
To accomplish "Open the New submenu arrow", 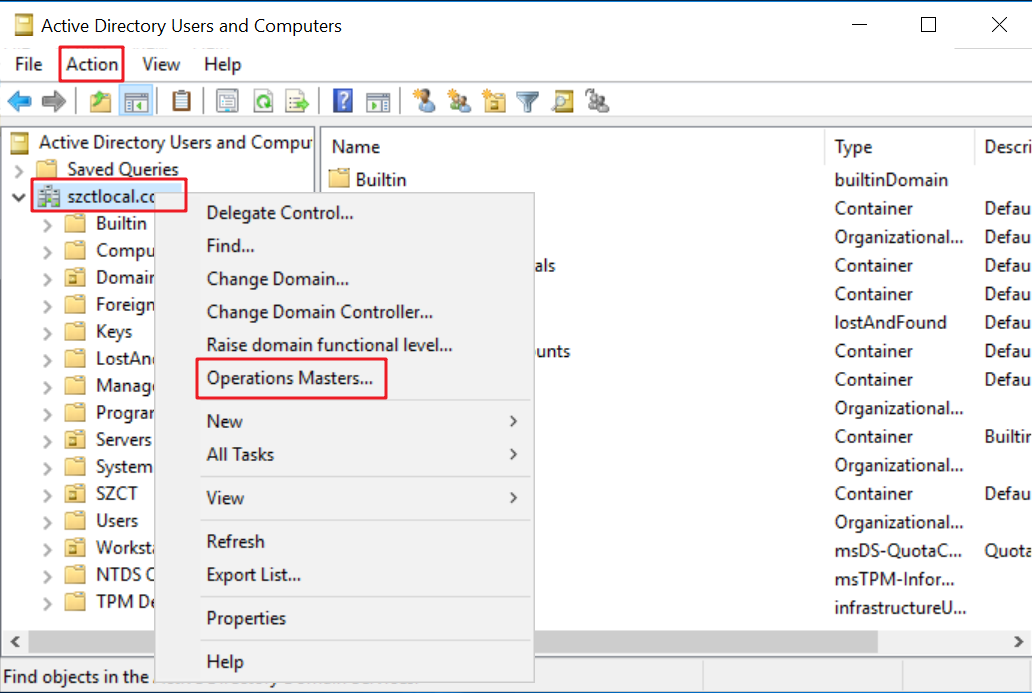I will [x=513, y=421].
